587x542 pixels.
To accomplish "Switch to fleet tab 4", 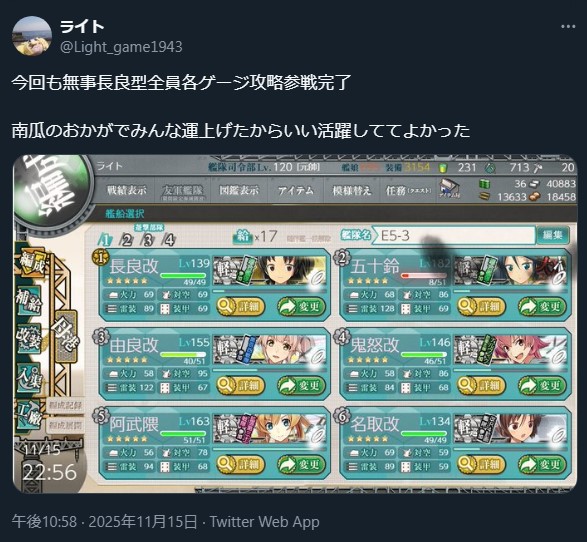I will (169, 240).
